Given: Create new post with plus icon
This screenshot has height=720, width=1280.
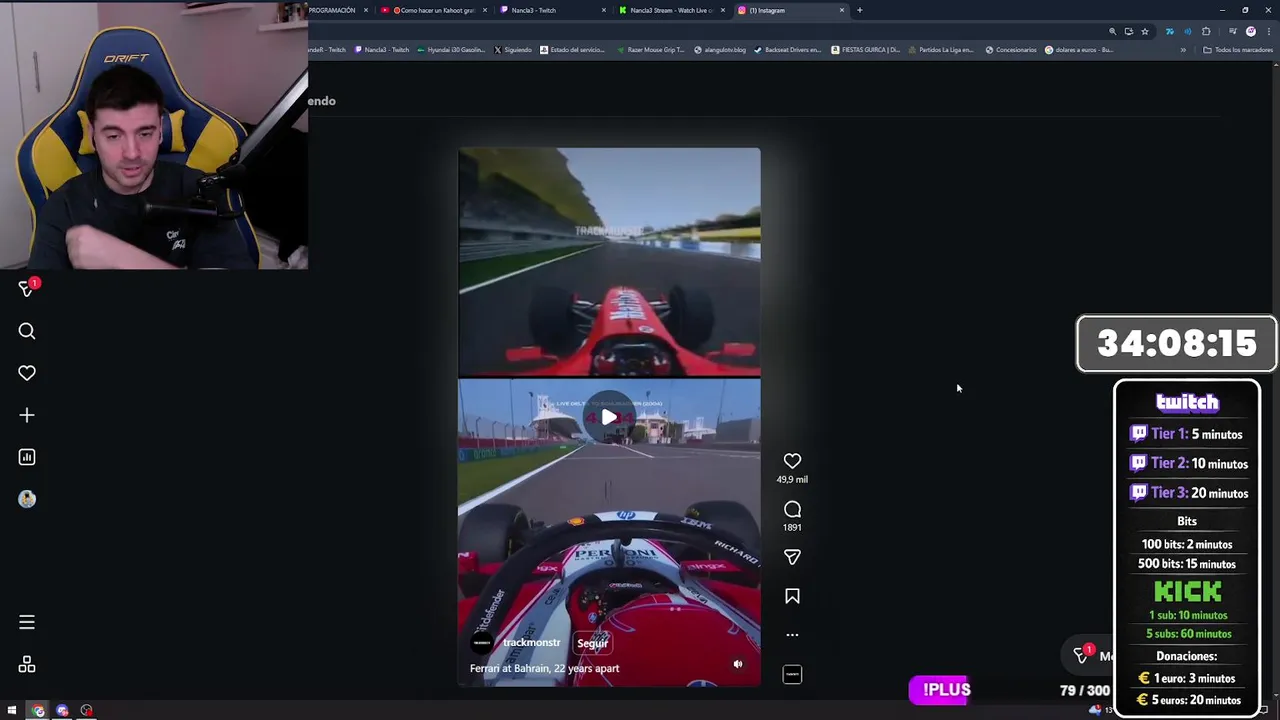Looking at the screenshot, I should click(x=27, y=415).
